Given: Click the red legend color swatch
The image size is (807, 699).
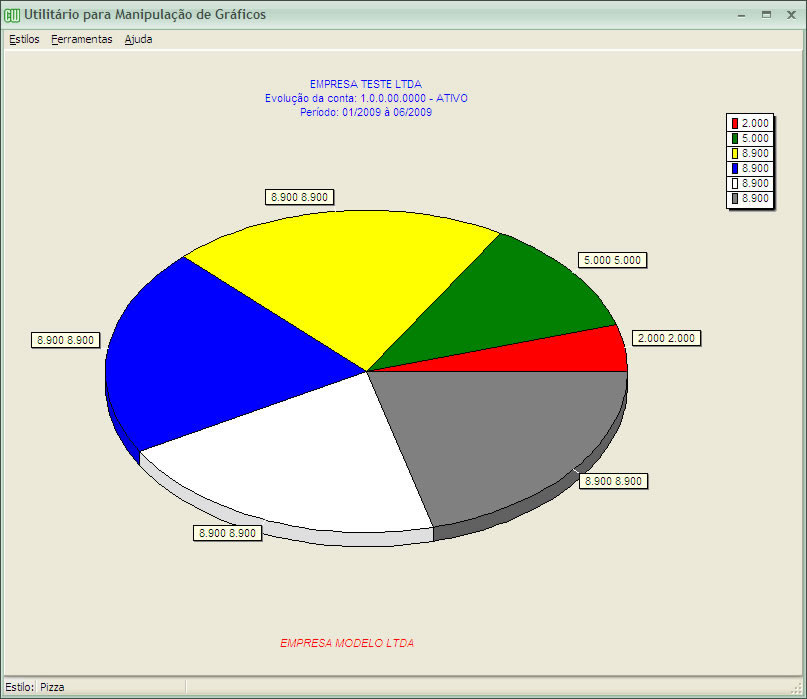Looking at the screenshot, I should point(735,124).
